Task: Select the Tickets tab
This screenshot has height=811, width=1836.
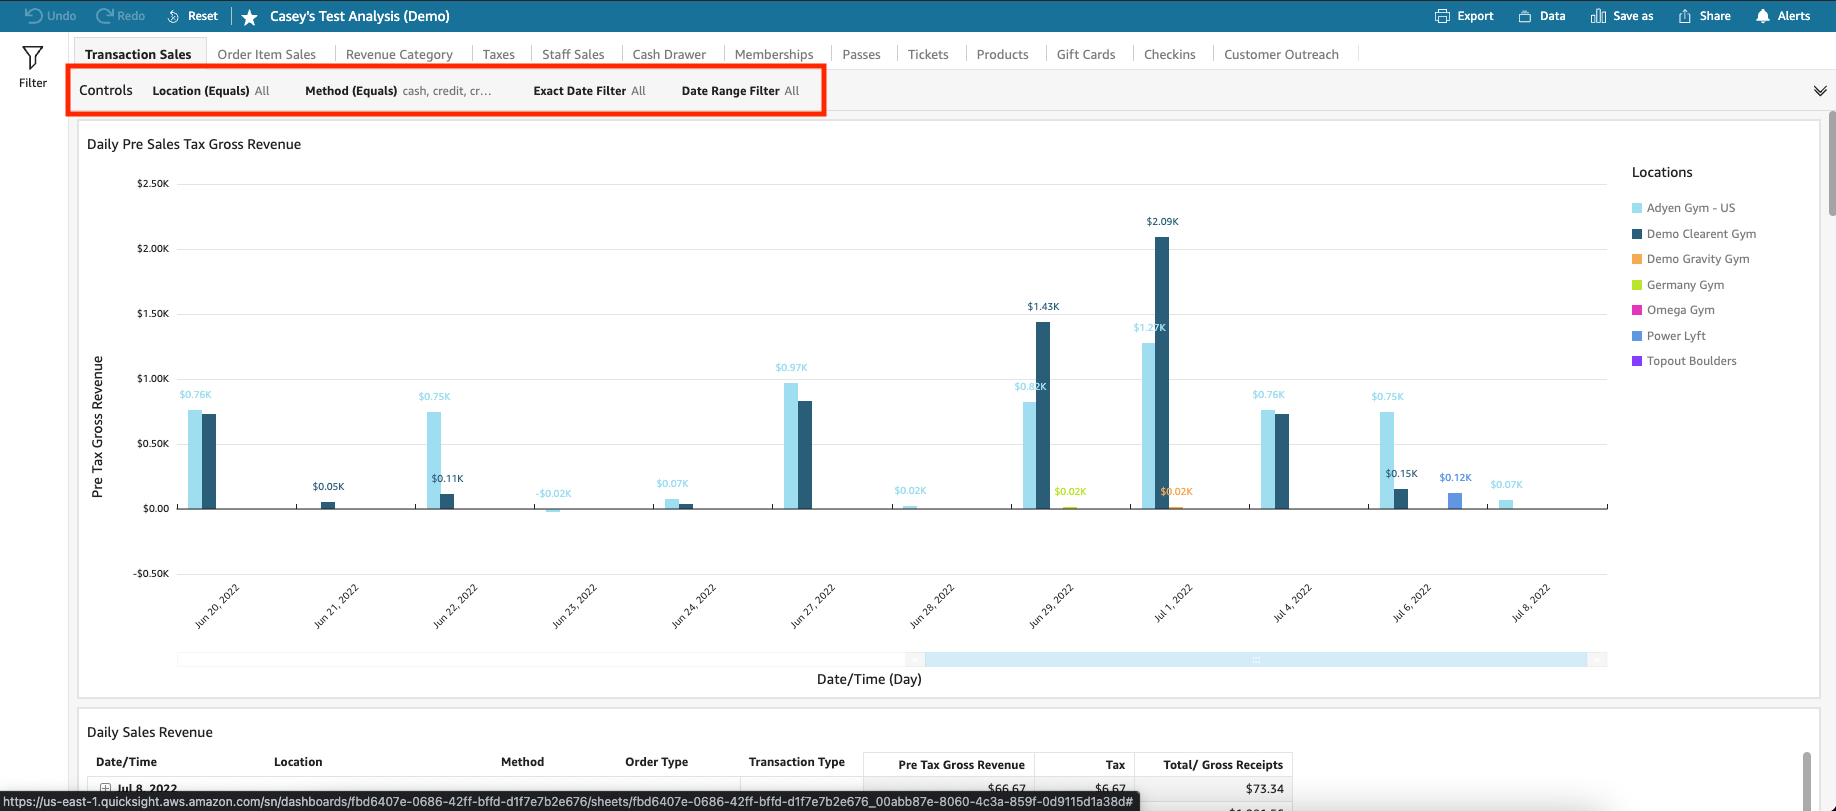Action: 928,54
